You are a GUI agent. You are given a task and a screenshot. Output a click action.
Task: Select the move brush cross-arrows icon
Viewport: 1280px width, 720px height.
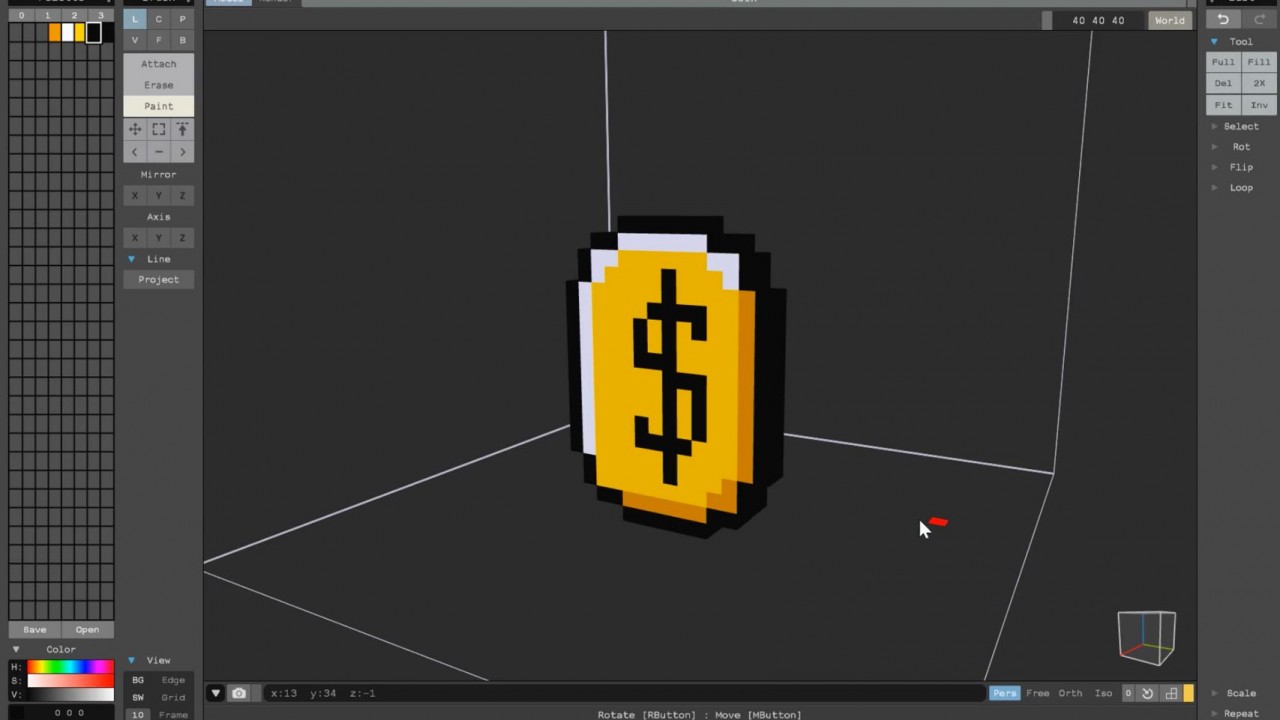pyautogui.click(x=135, y=129)
